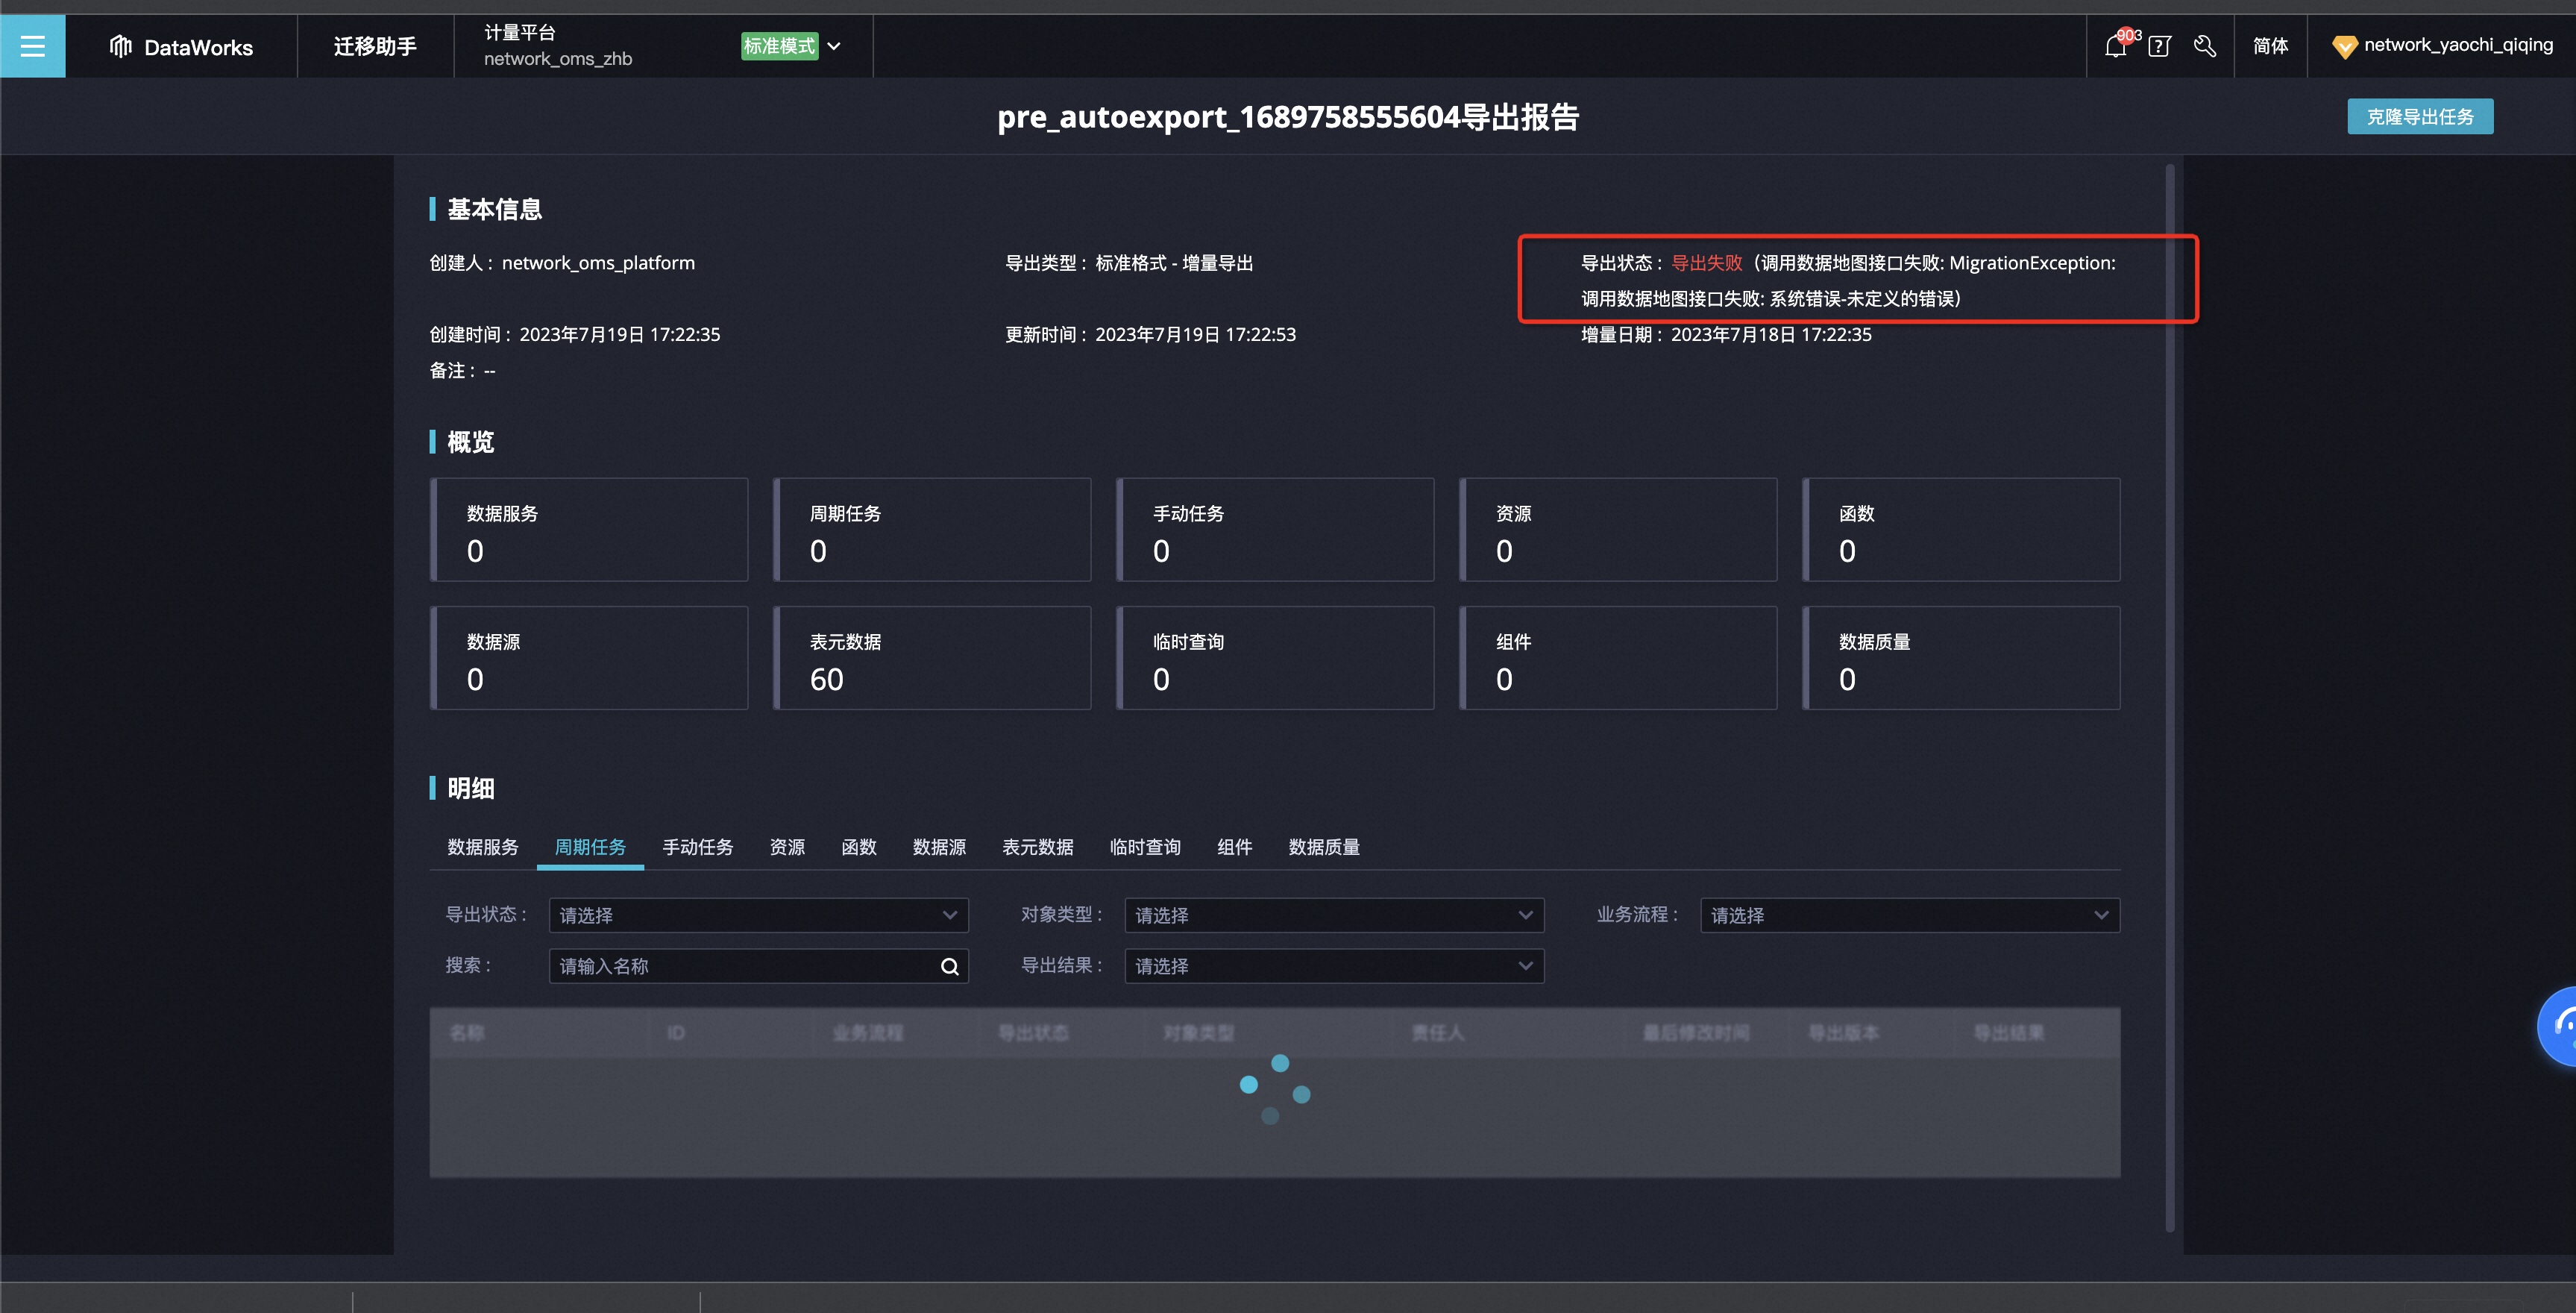
Task: Open the help question-mark icon
Action: tap(2159, 47)
